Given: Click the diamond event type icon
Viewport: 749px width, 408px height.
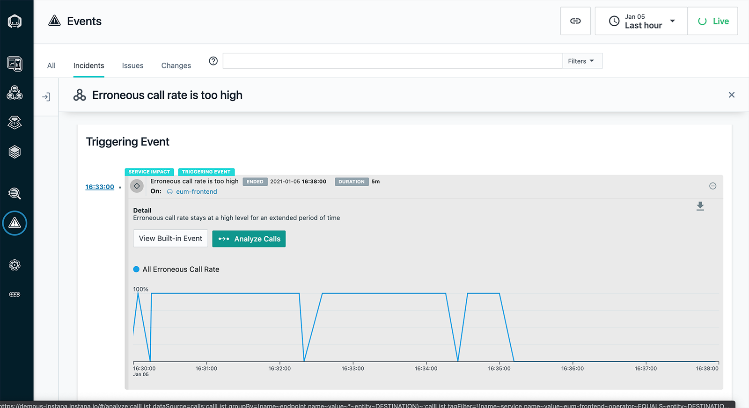Looking at the screenshot, I should tap(137, 186).
